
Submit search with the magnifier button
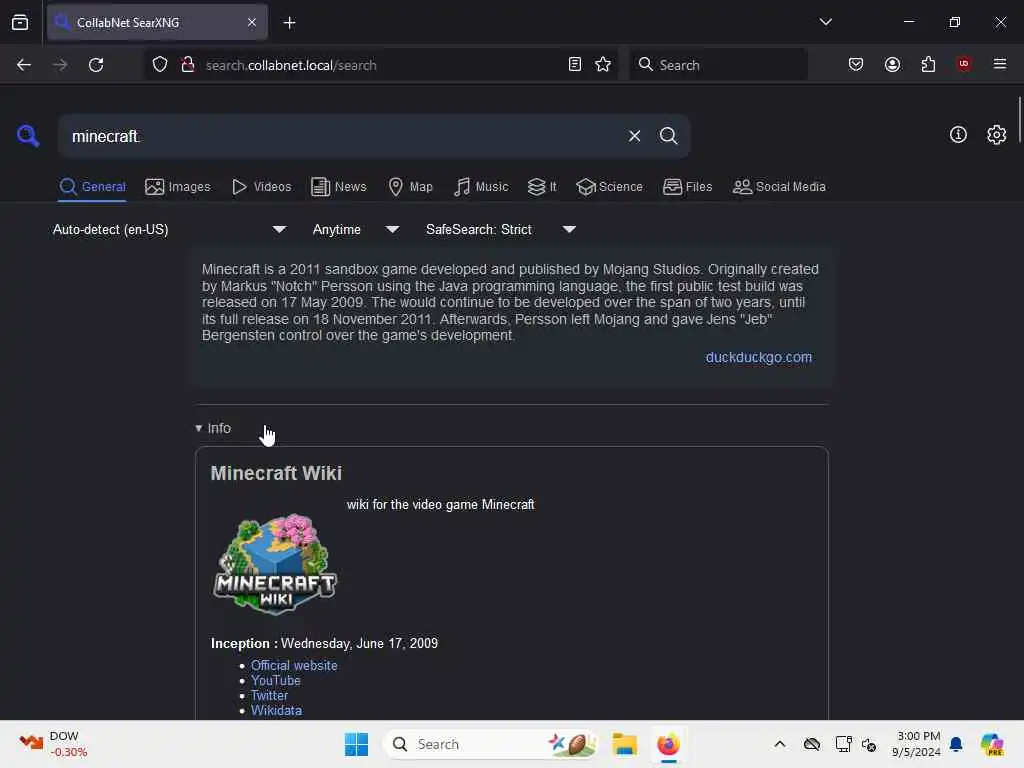[668, 136]
